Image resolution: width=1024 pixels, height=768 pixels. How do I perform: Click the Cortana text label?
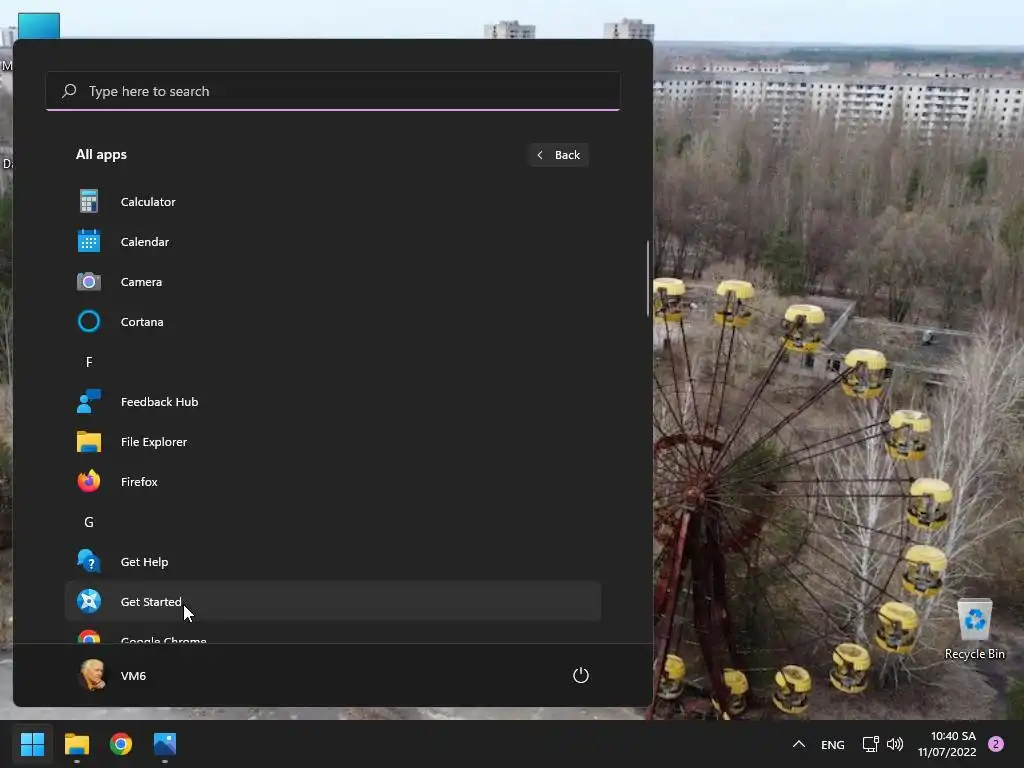[142, 322]
